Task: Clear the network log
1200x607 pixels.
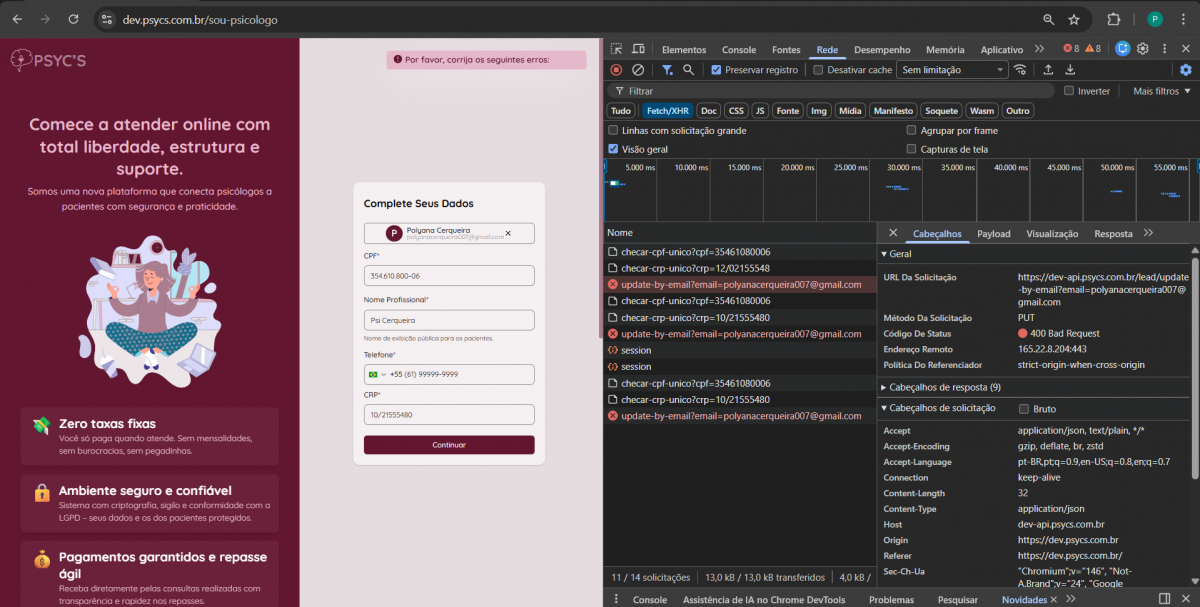Action: [637, 70]
